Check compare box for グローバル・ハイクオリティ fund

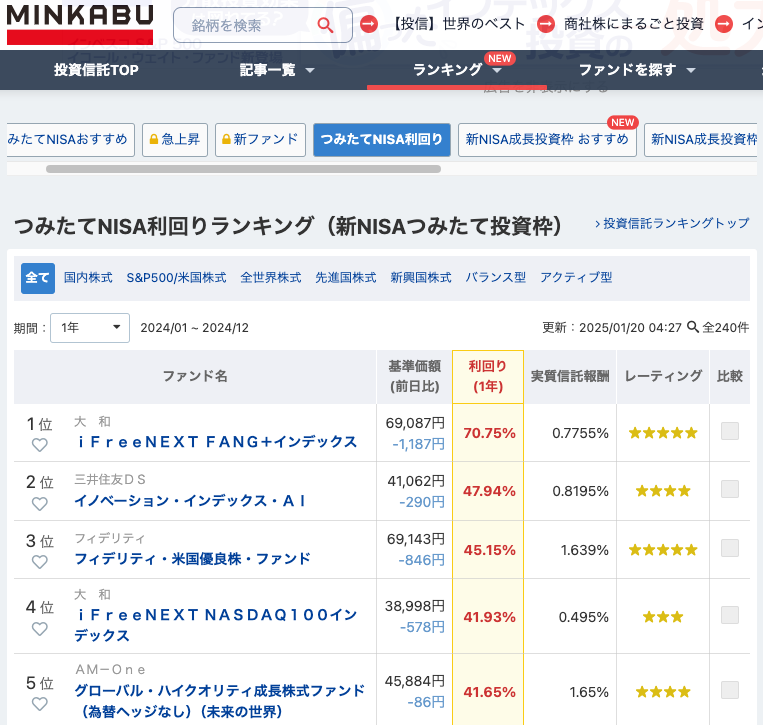pyautogui.click(x=729, y=690)
